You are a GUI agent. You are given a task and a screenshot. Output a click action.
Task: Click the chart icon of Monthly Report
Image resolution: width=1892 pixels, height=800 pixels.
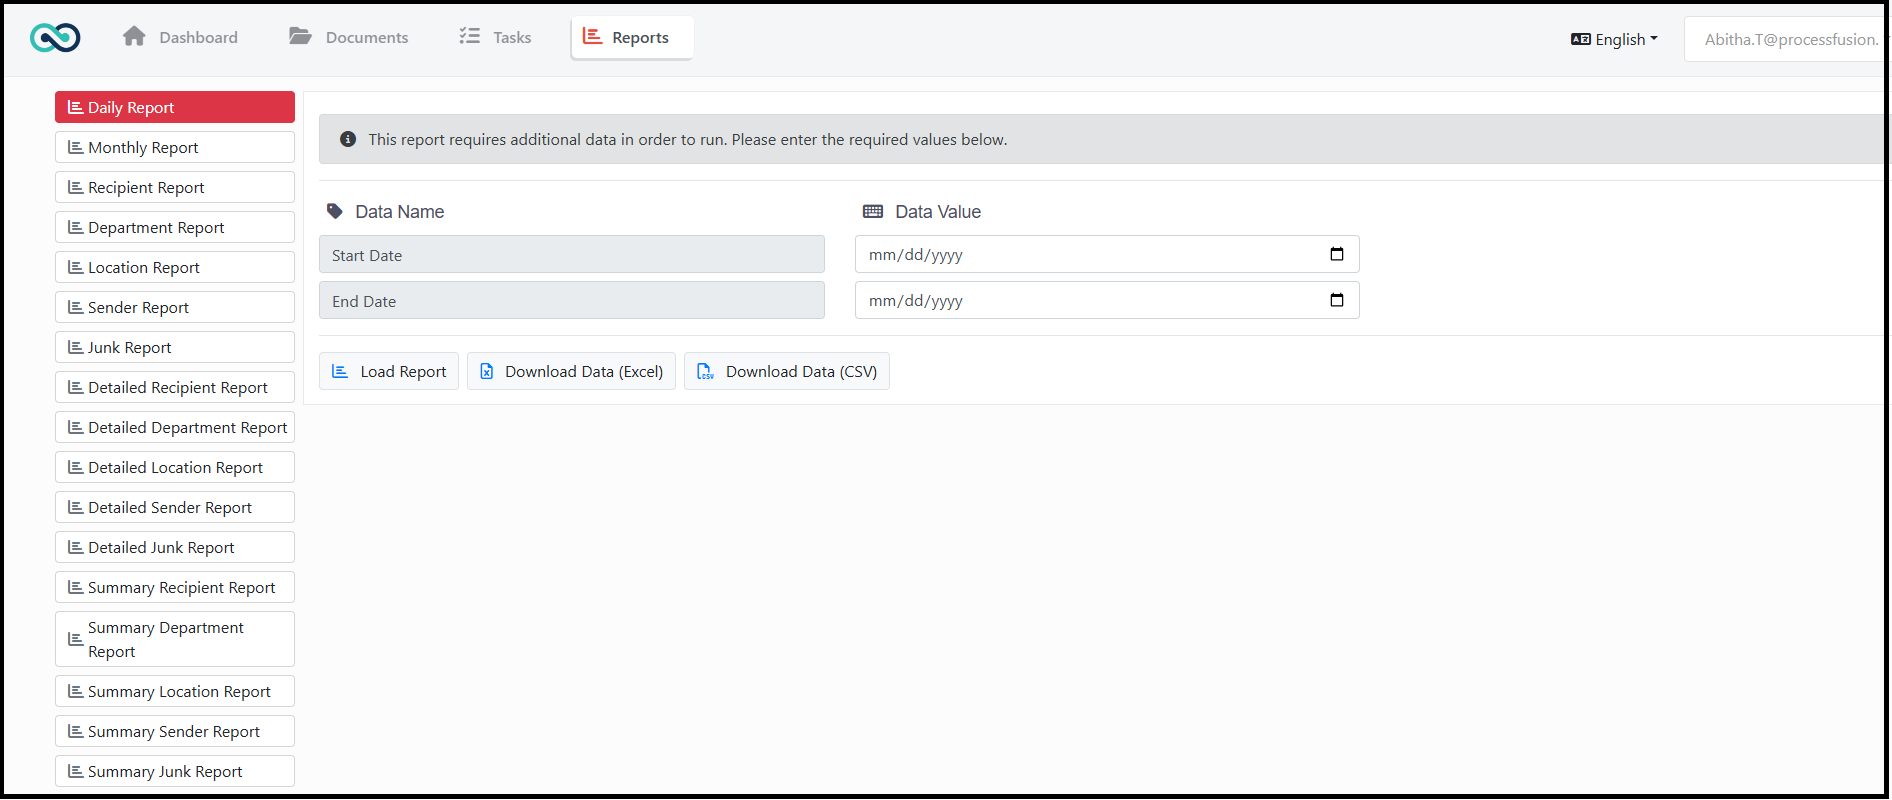pyautogui.click(x=75, y=147)
